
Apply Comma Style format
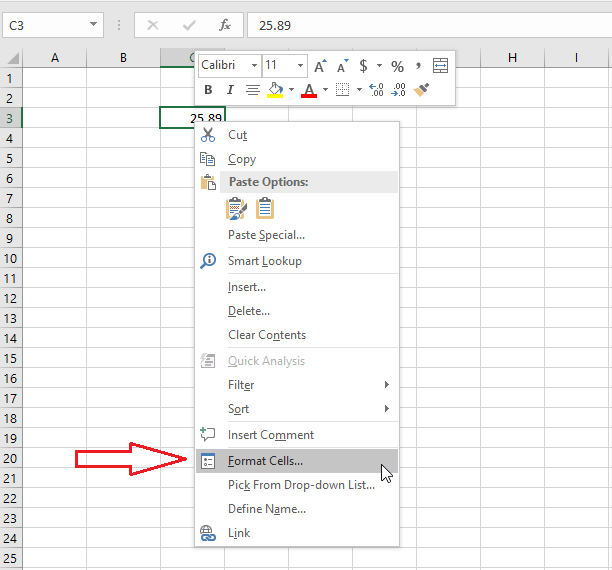pos(418,65)
